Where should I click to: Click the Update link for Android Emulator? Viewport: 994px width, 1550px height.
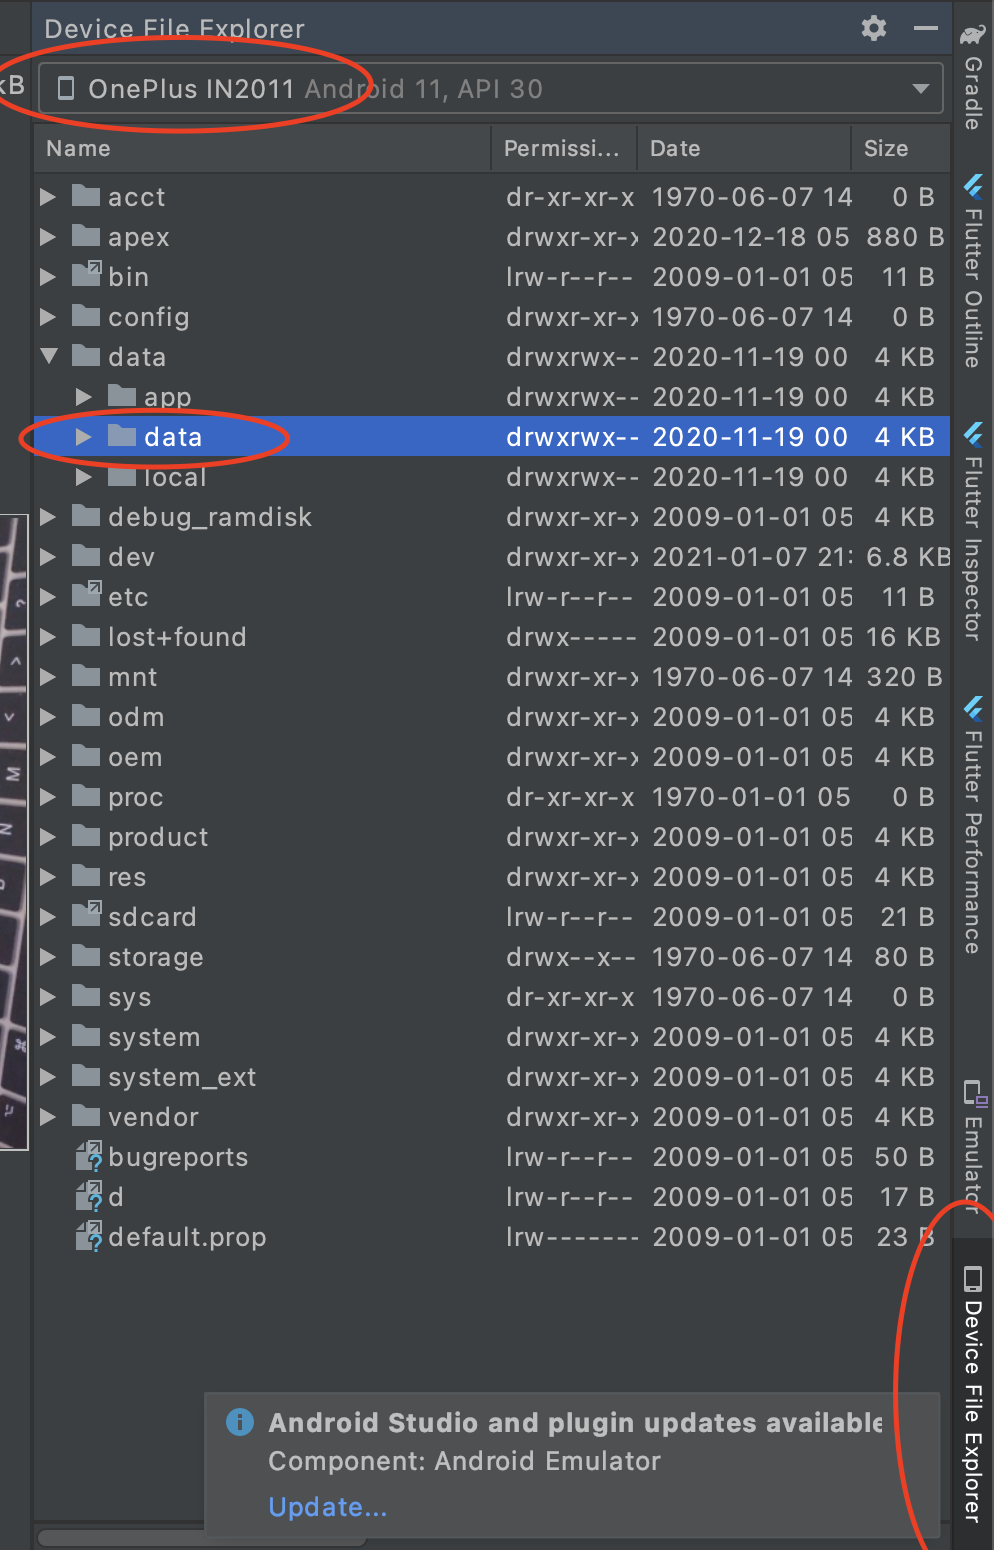pos(327,1507)
